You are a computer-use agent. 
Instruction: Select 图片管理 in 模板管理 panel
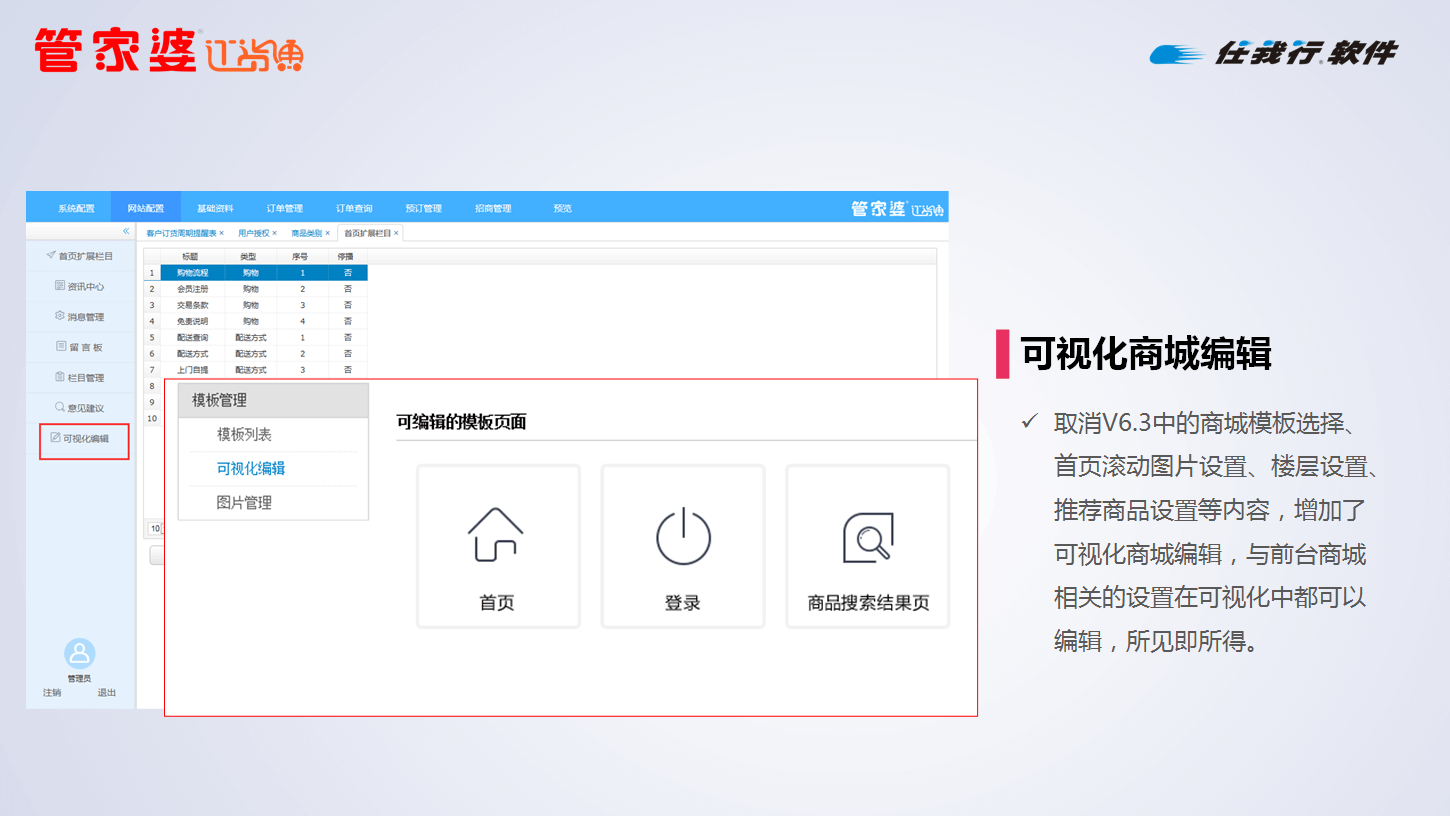coord(244,503)
